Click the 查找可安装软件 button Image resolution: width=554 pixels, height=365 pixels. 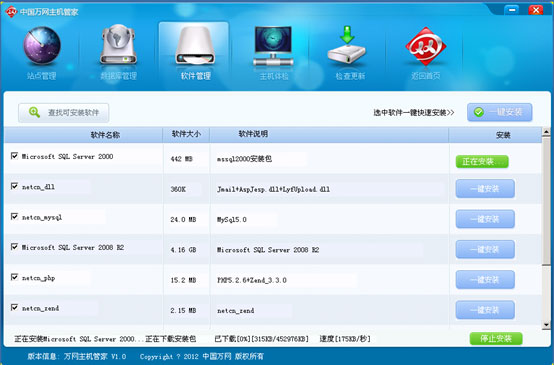[64, 113]
